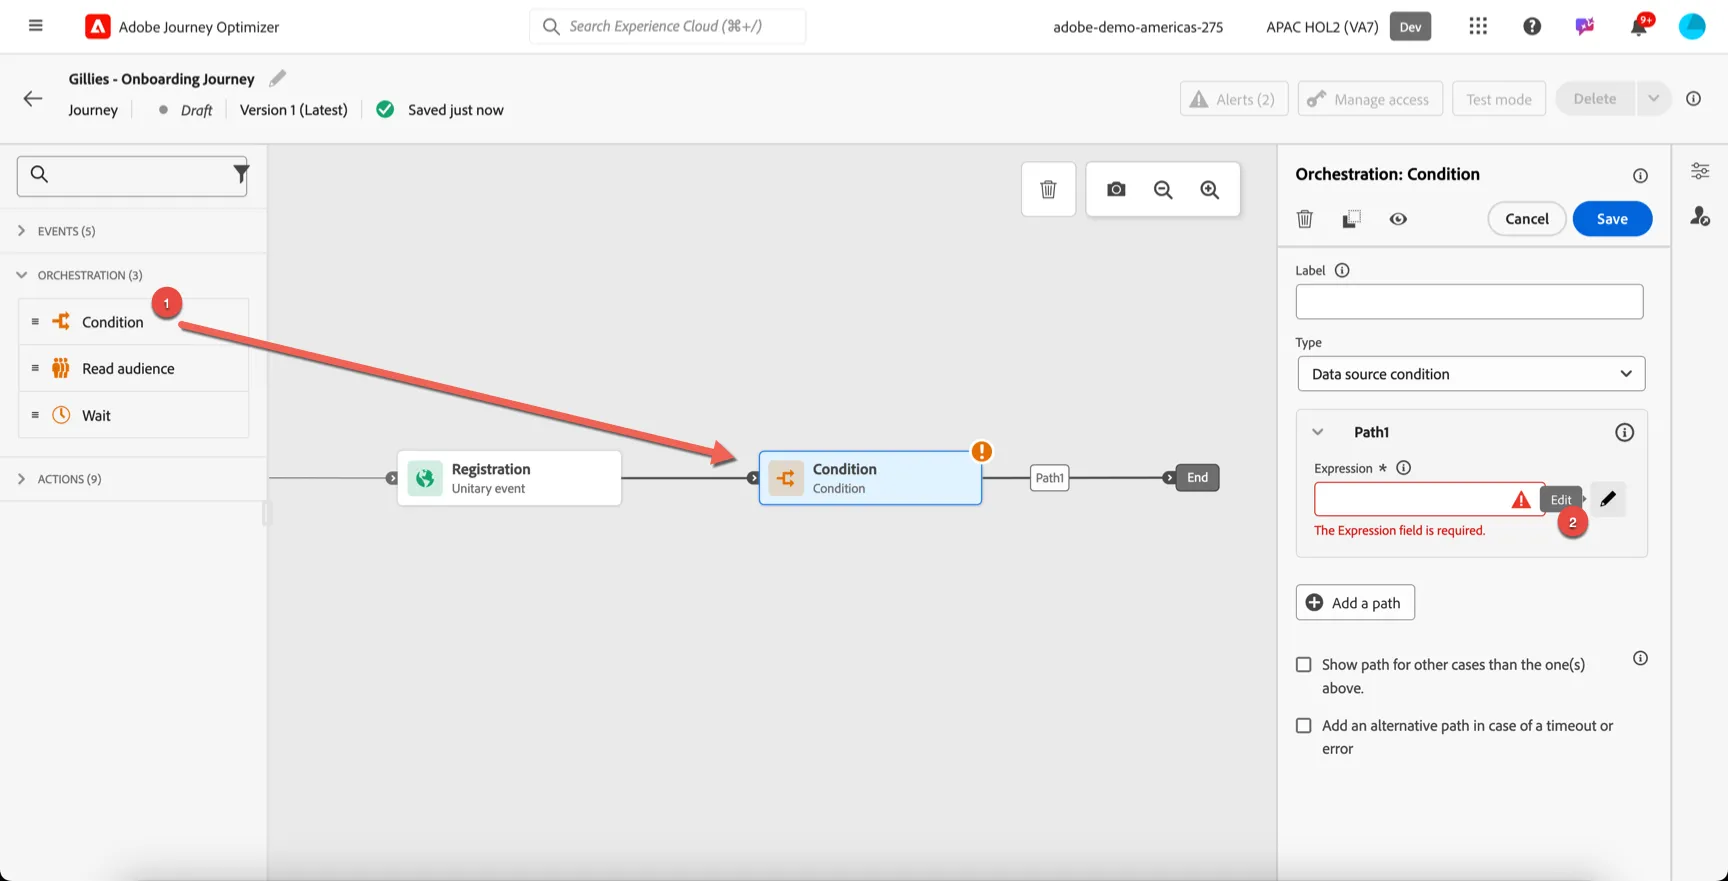Click the Cancel button
This screenshot has height=881, width=1728.
tap(1527, 219)
